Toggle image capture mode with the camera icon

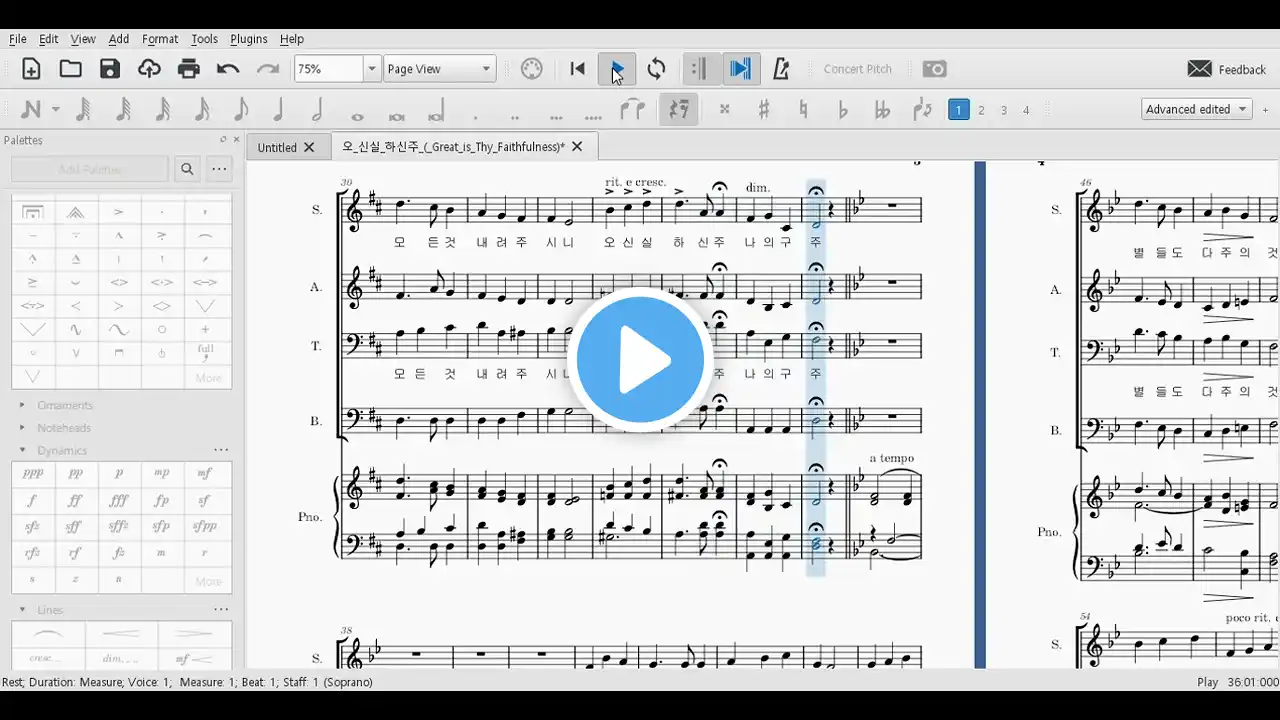(x=934, y=69)
